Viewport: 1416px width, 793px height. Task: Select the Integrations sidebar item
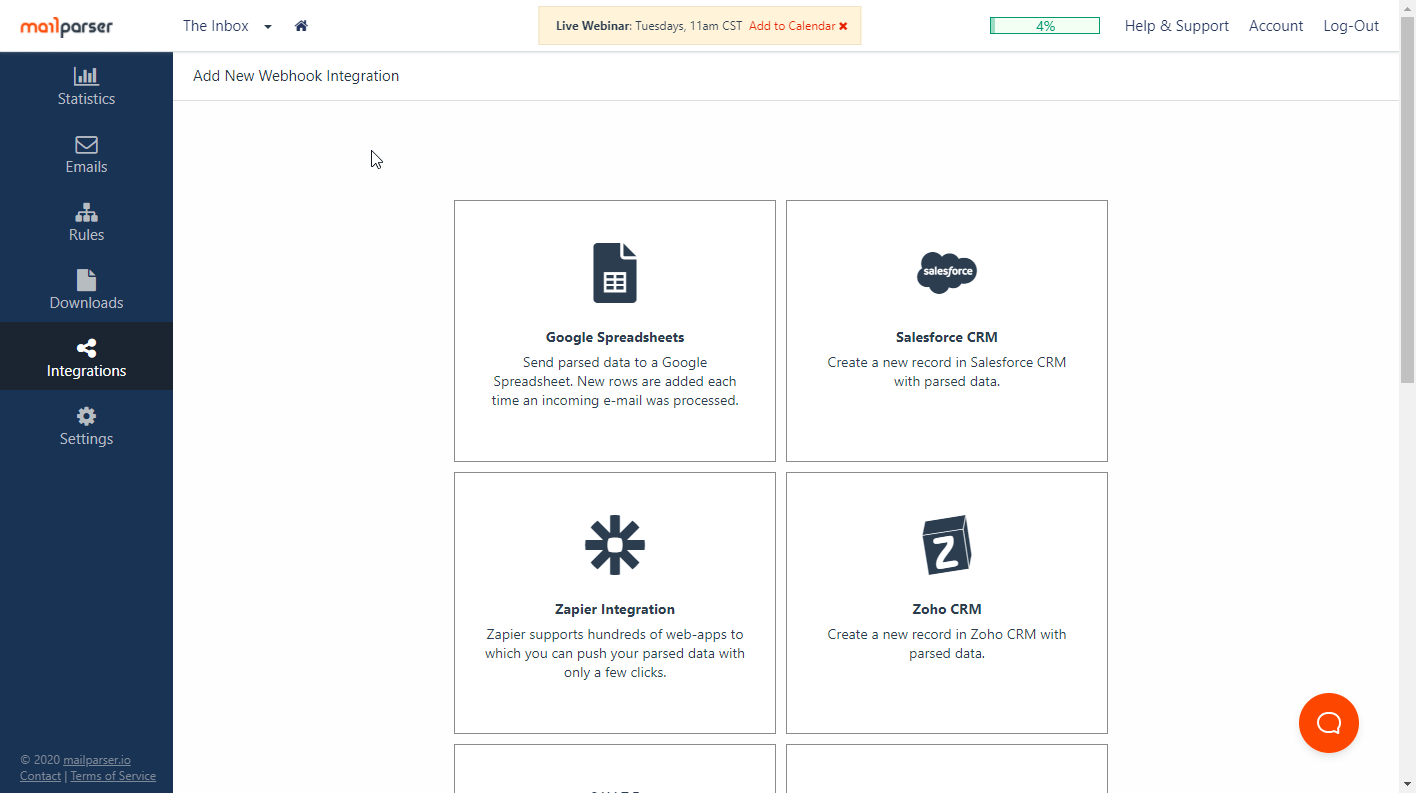point(86,356)
